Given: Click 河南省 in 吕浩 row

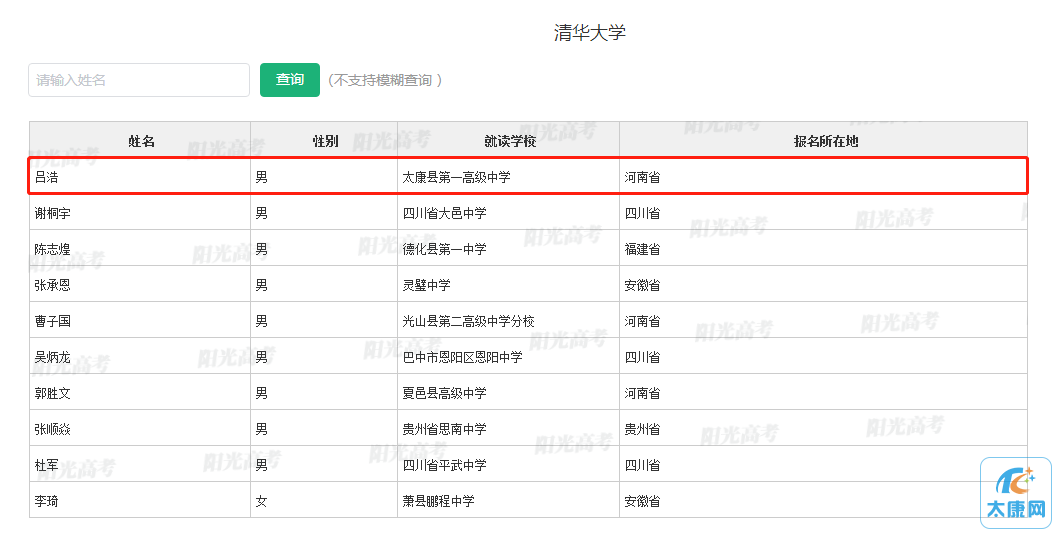Looking at the screenshot, I should [x=642, y=177].
